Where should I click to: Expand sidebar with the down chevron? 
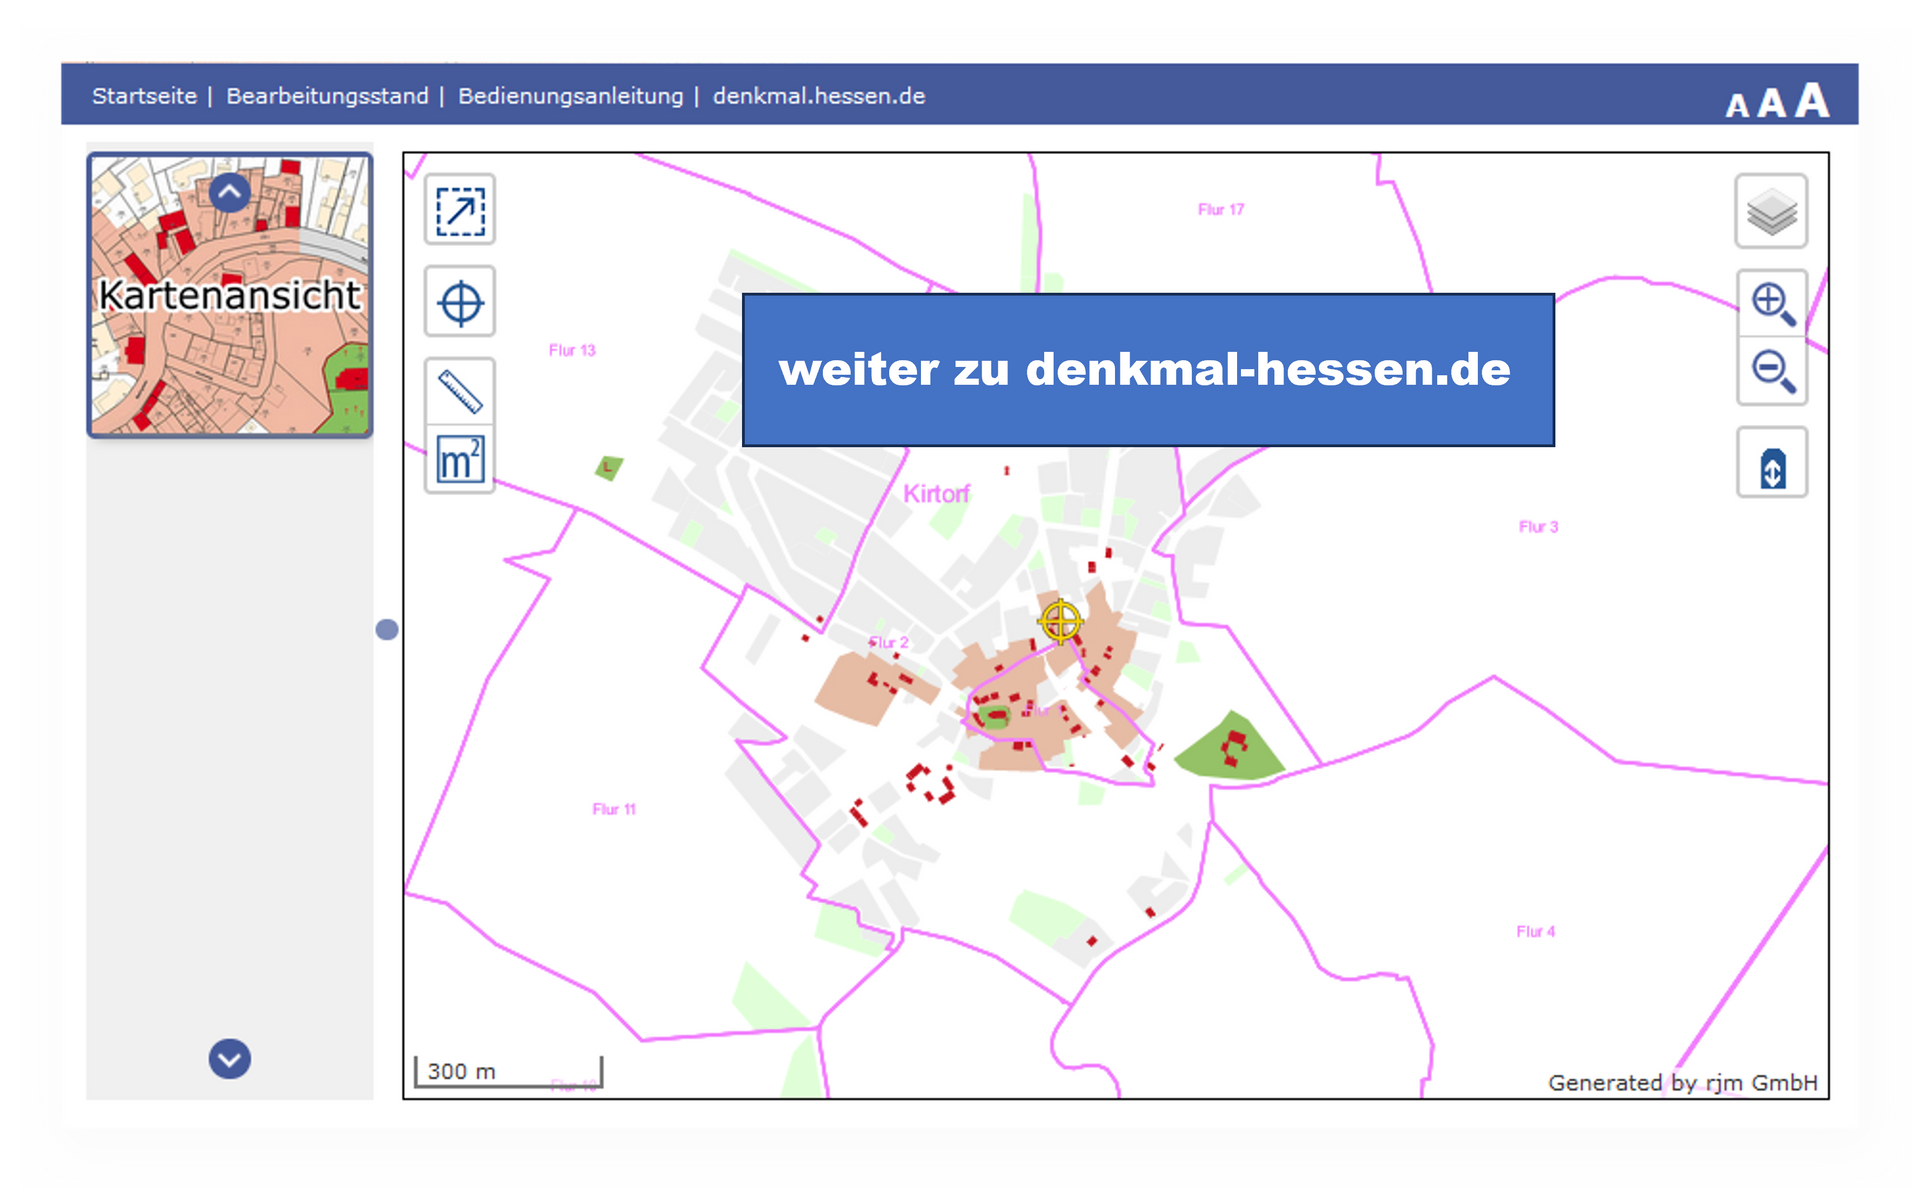point(230,1058)
